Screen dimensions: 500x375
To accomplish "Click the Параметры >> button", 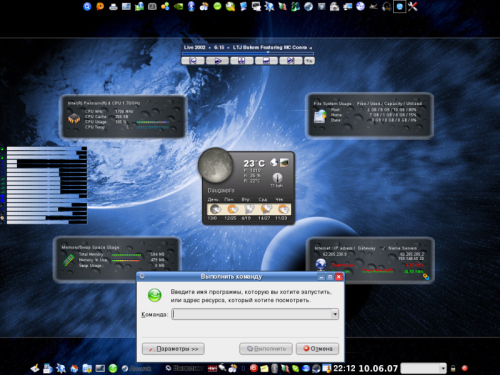I will (x=173, y=349).
